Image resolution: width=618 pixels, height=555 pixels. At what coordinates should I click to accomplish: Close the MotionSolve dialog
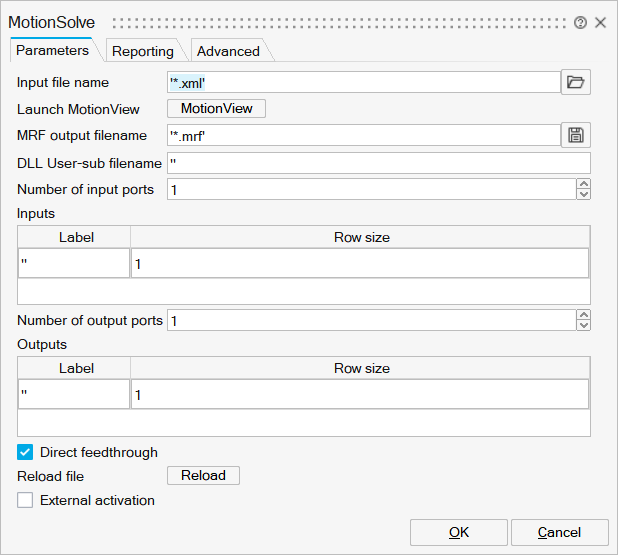click(600, 23)
